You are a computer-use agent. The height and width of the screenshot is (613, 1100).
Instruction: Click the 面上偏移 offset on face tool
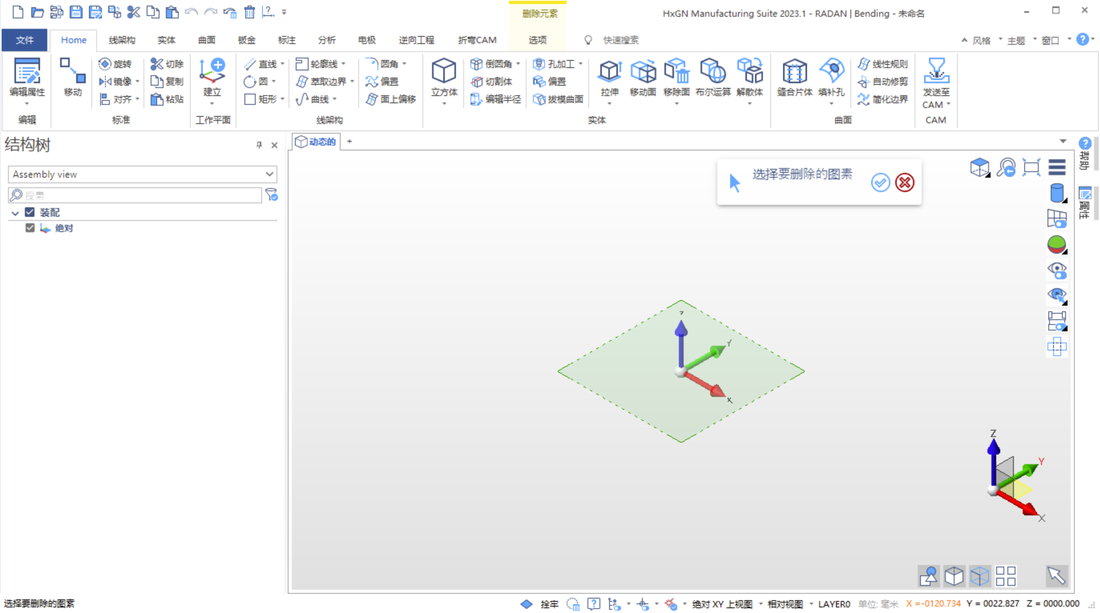point(391,99)
